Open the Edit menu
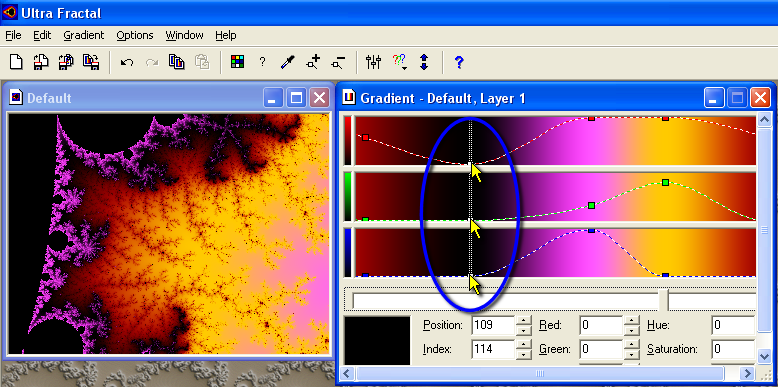The image size is (778, 387). tap(42, 35)
